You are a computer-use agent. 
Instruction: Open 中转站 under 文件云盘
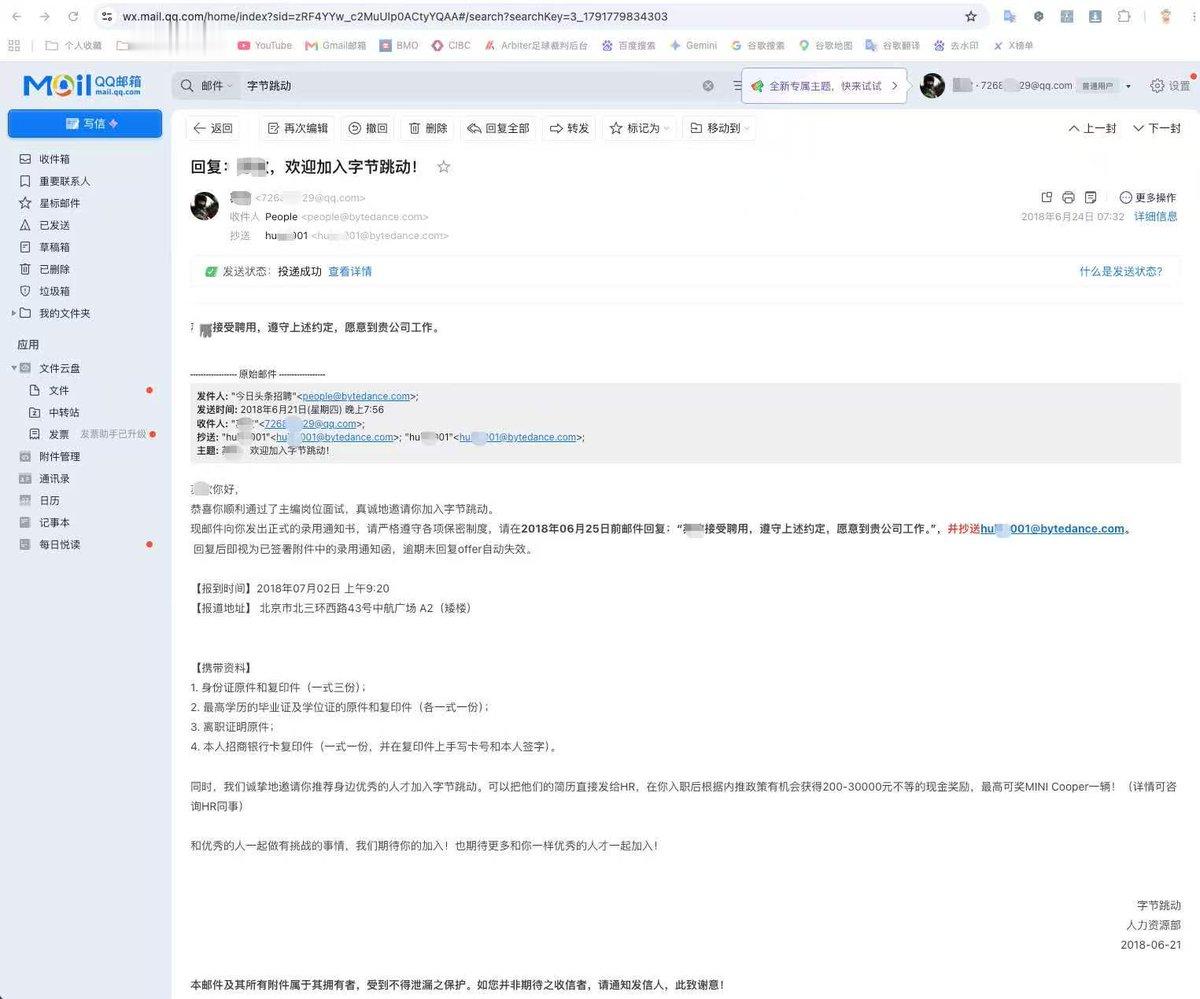[x=64, y=412]
